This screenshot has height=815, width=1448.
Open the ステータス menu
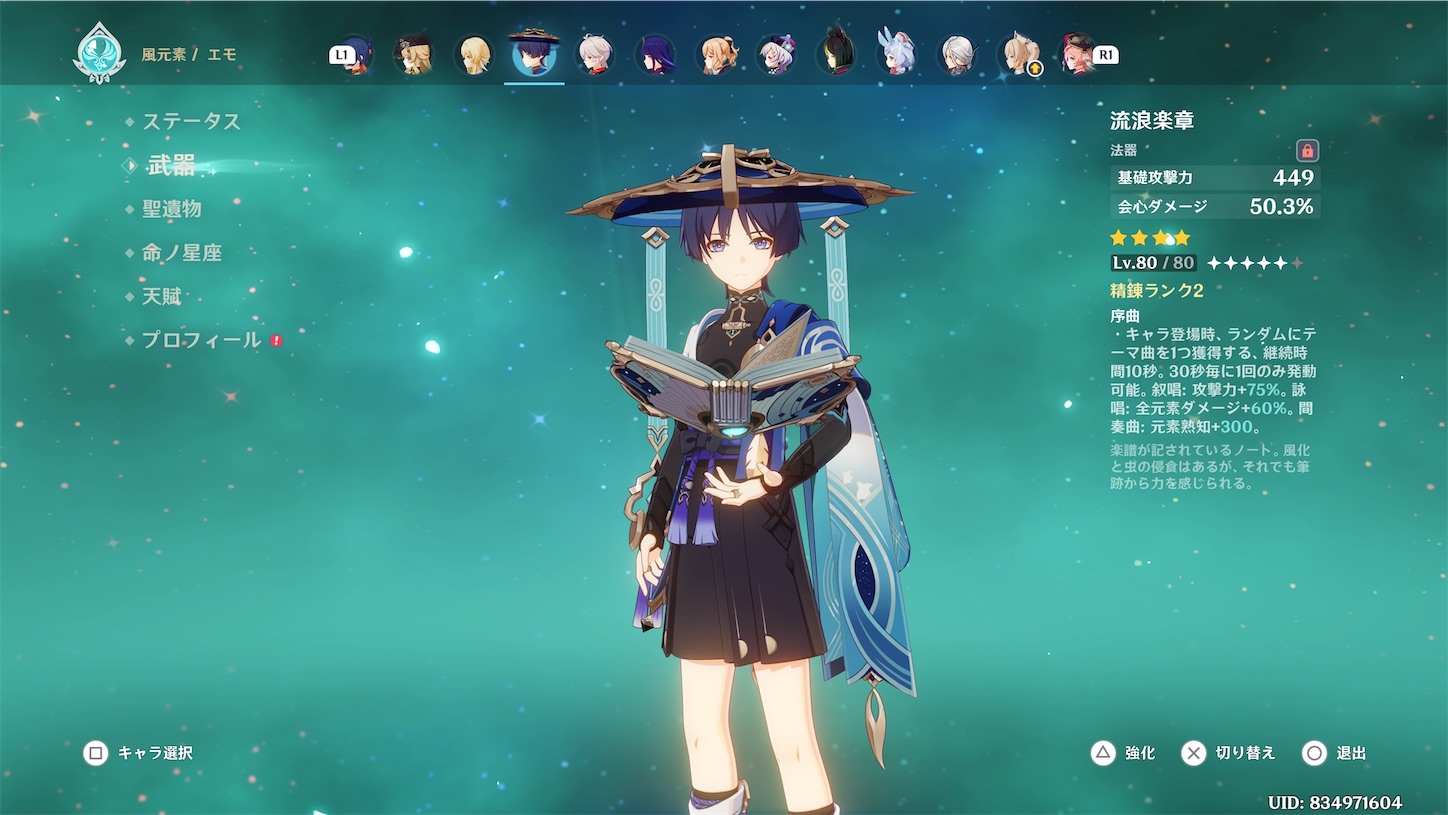click(191, 122)
